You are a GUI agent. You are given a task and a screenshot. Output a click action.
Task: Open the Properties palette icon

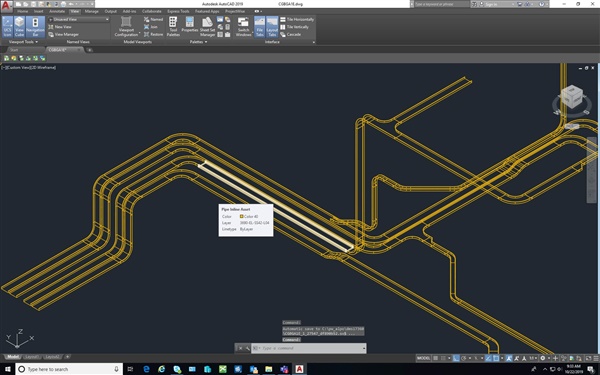click(190, 27)
